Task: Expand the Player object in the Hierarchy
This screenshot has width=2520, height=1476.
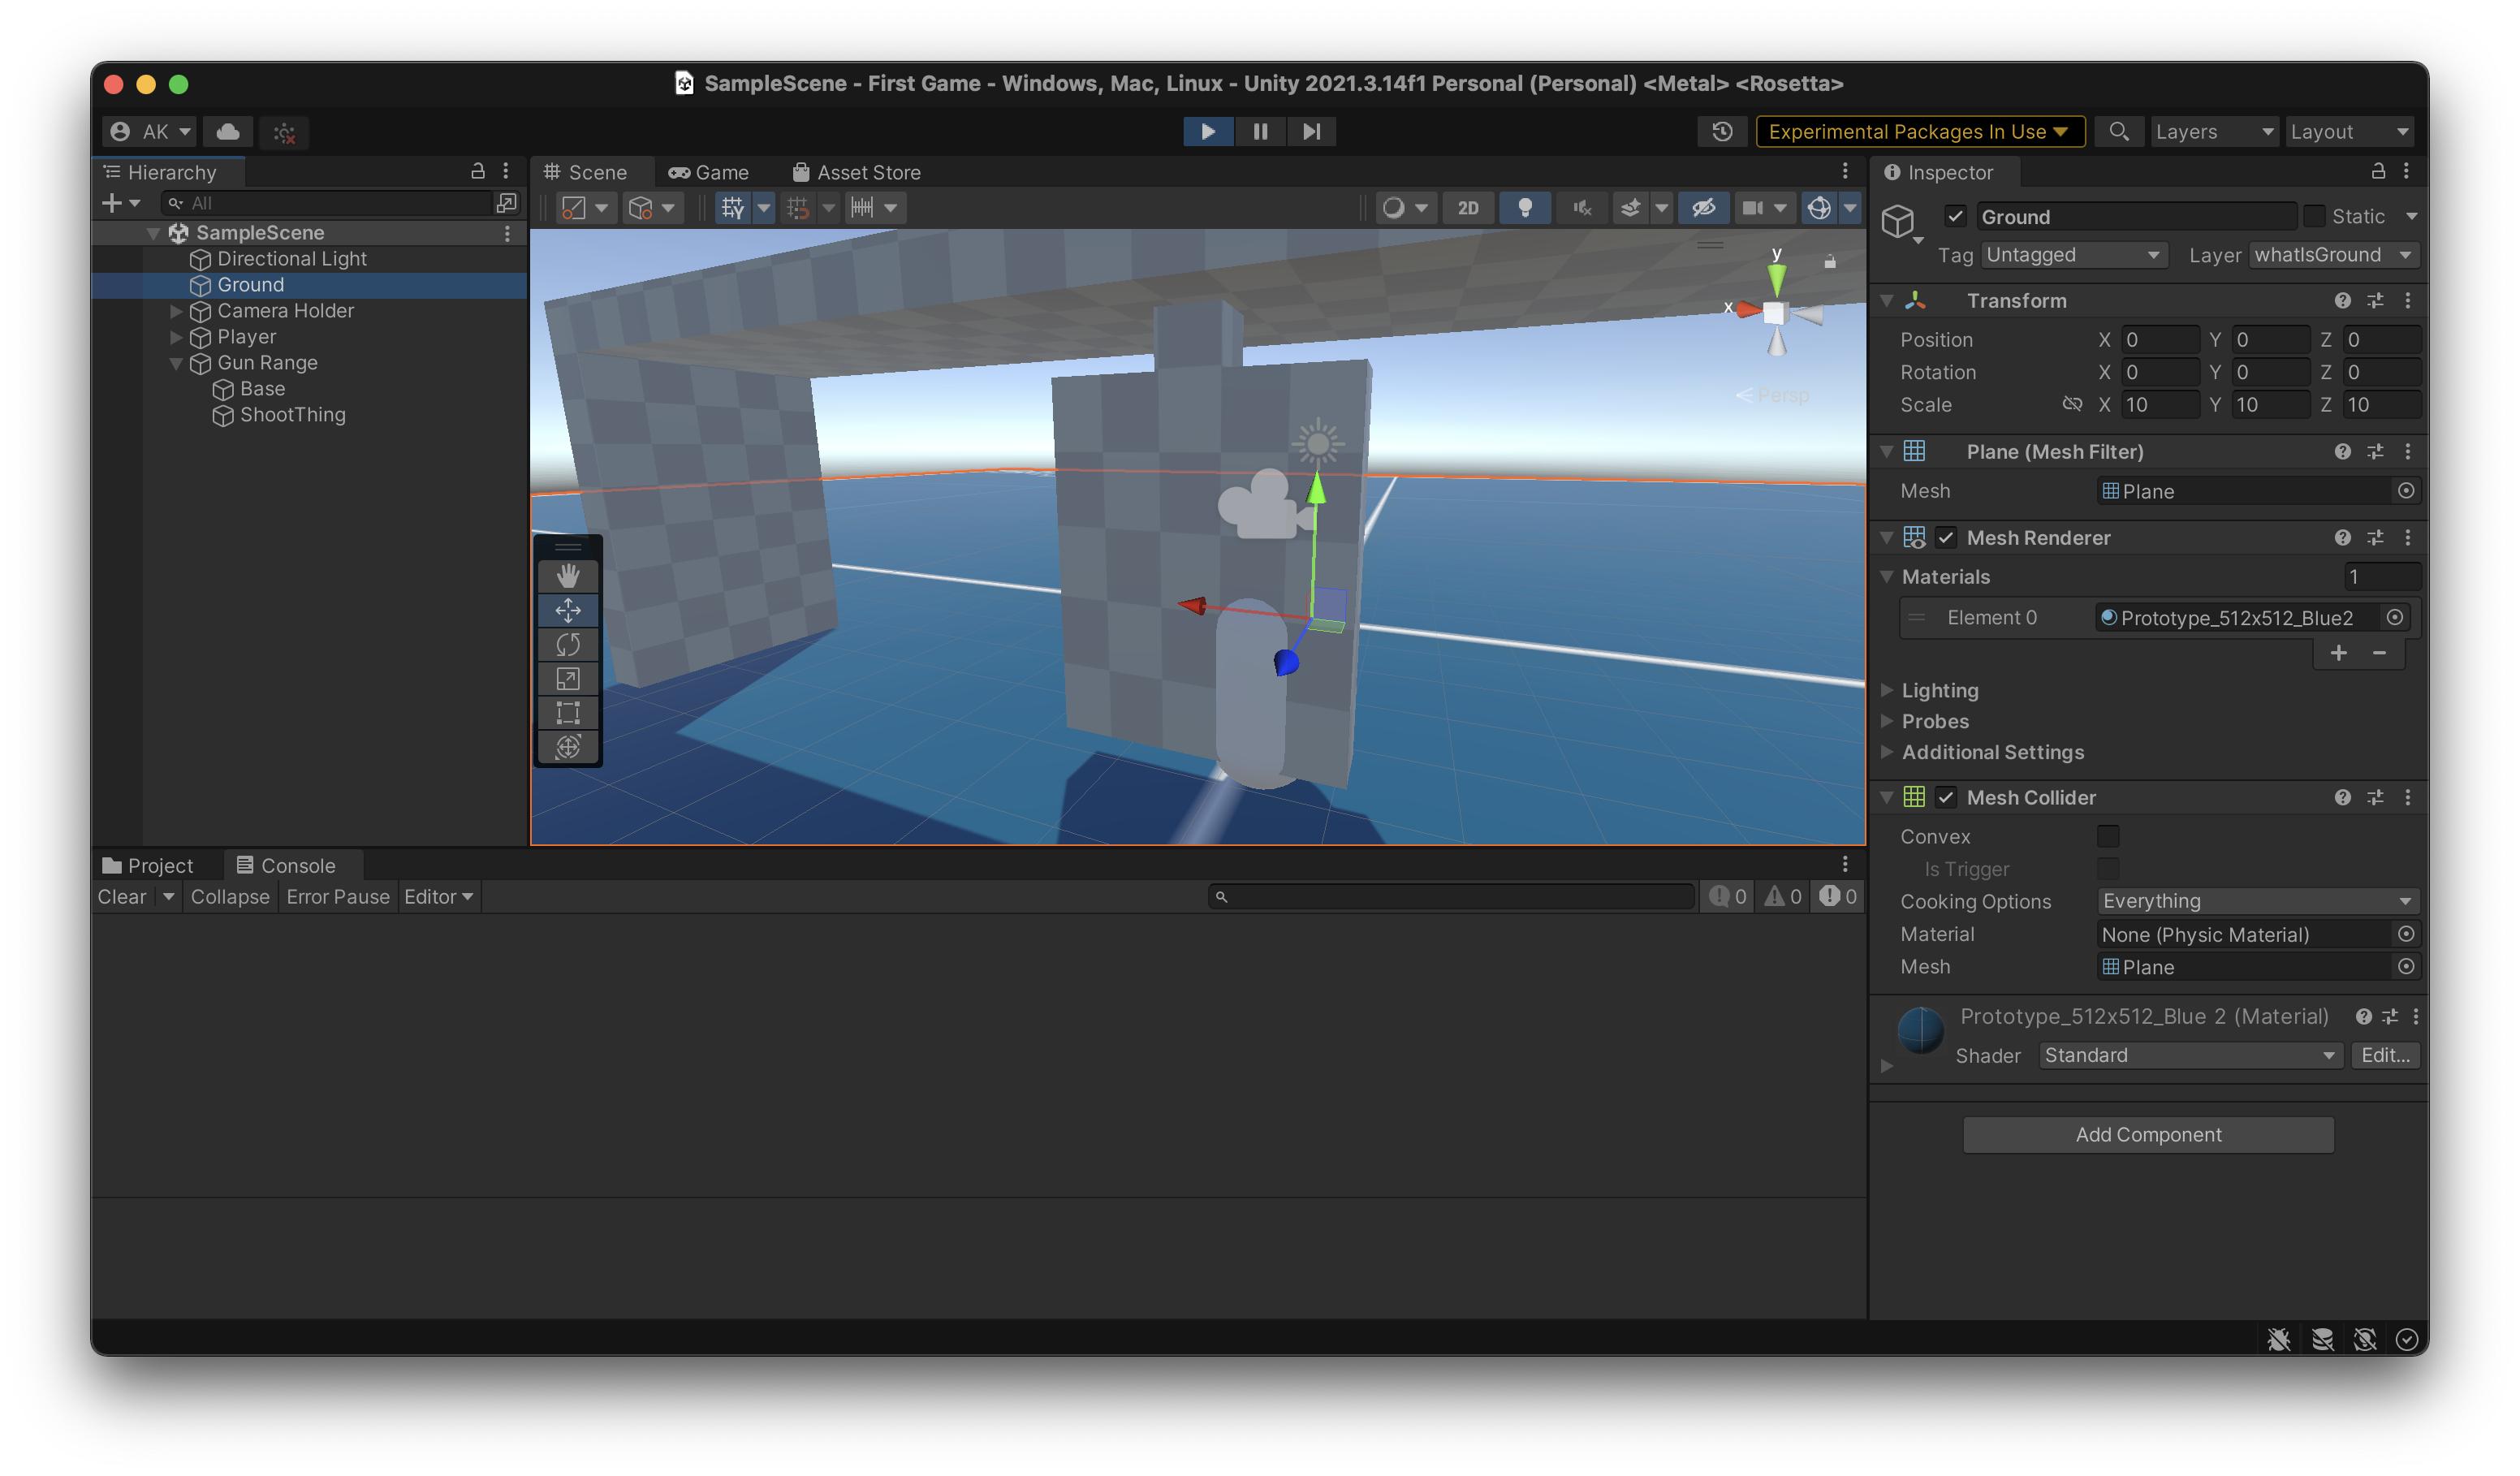Action: [x=176, y=337]
